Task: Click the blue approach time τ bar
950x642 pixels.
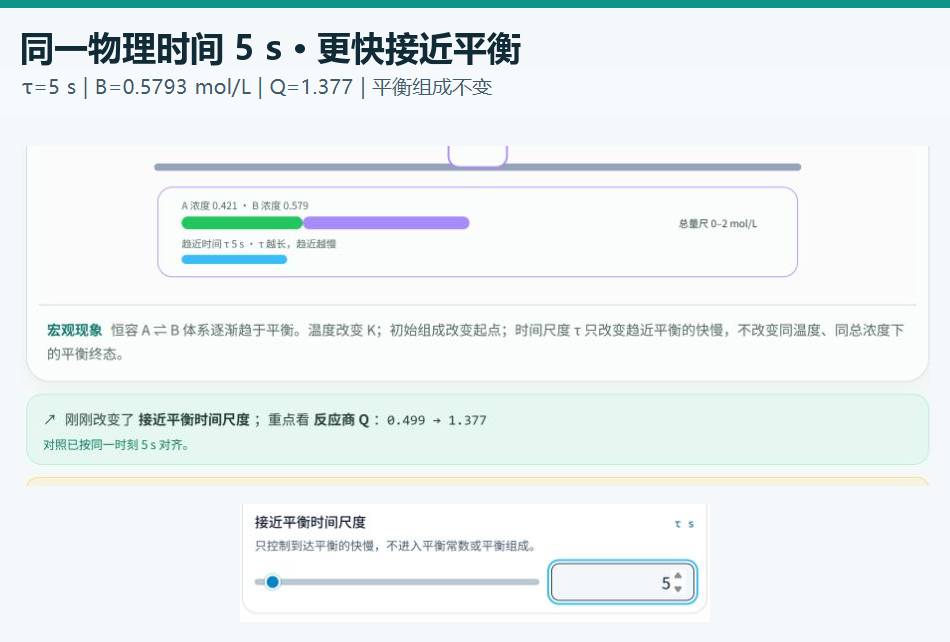Action: [234, 260]
